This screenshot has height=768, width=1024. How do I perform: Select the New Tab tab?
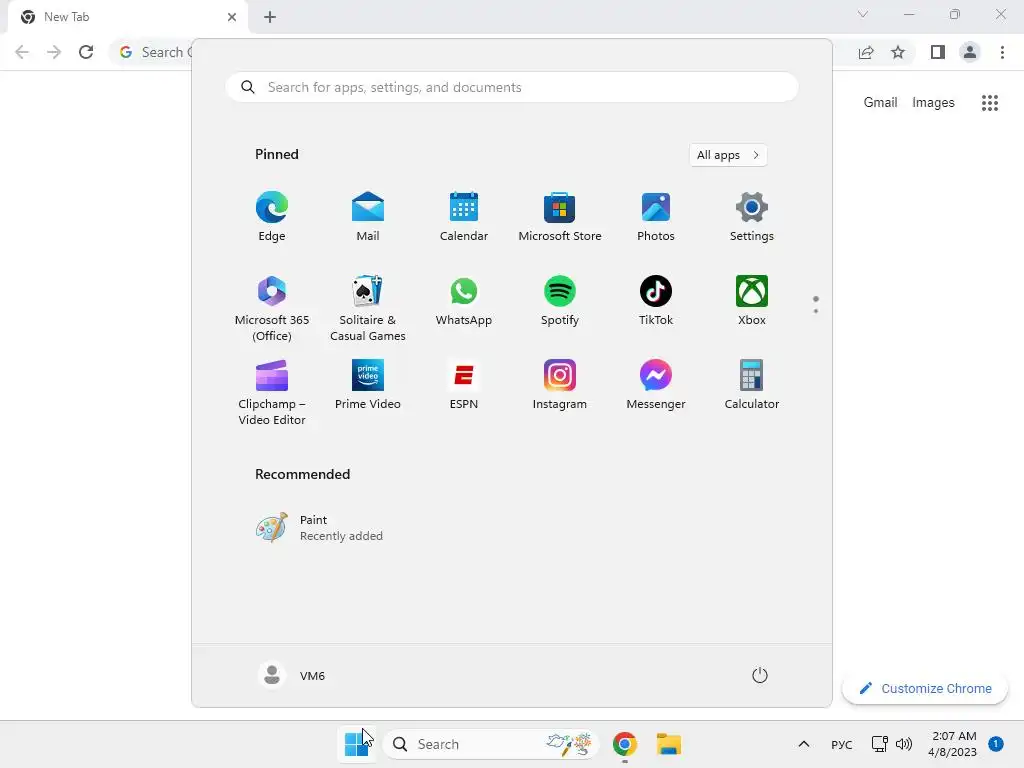pyautogui.click(x=128, y=17)
